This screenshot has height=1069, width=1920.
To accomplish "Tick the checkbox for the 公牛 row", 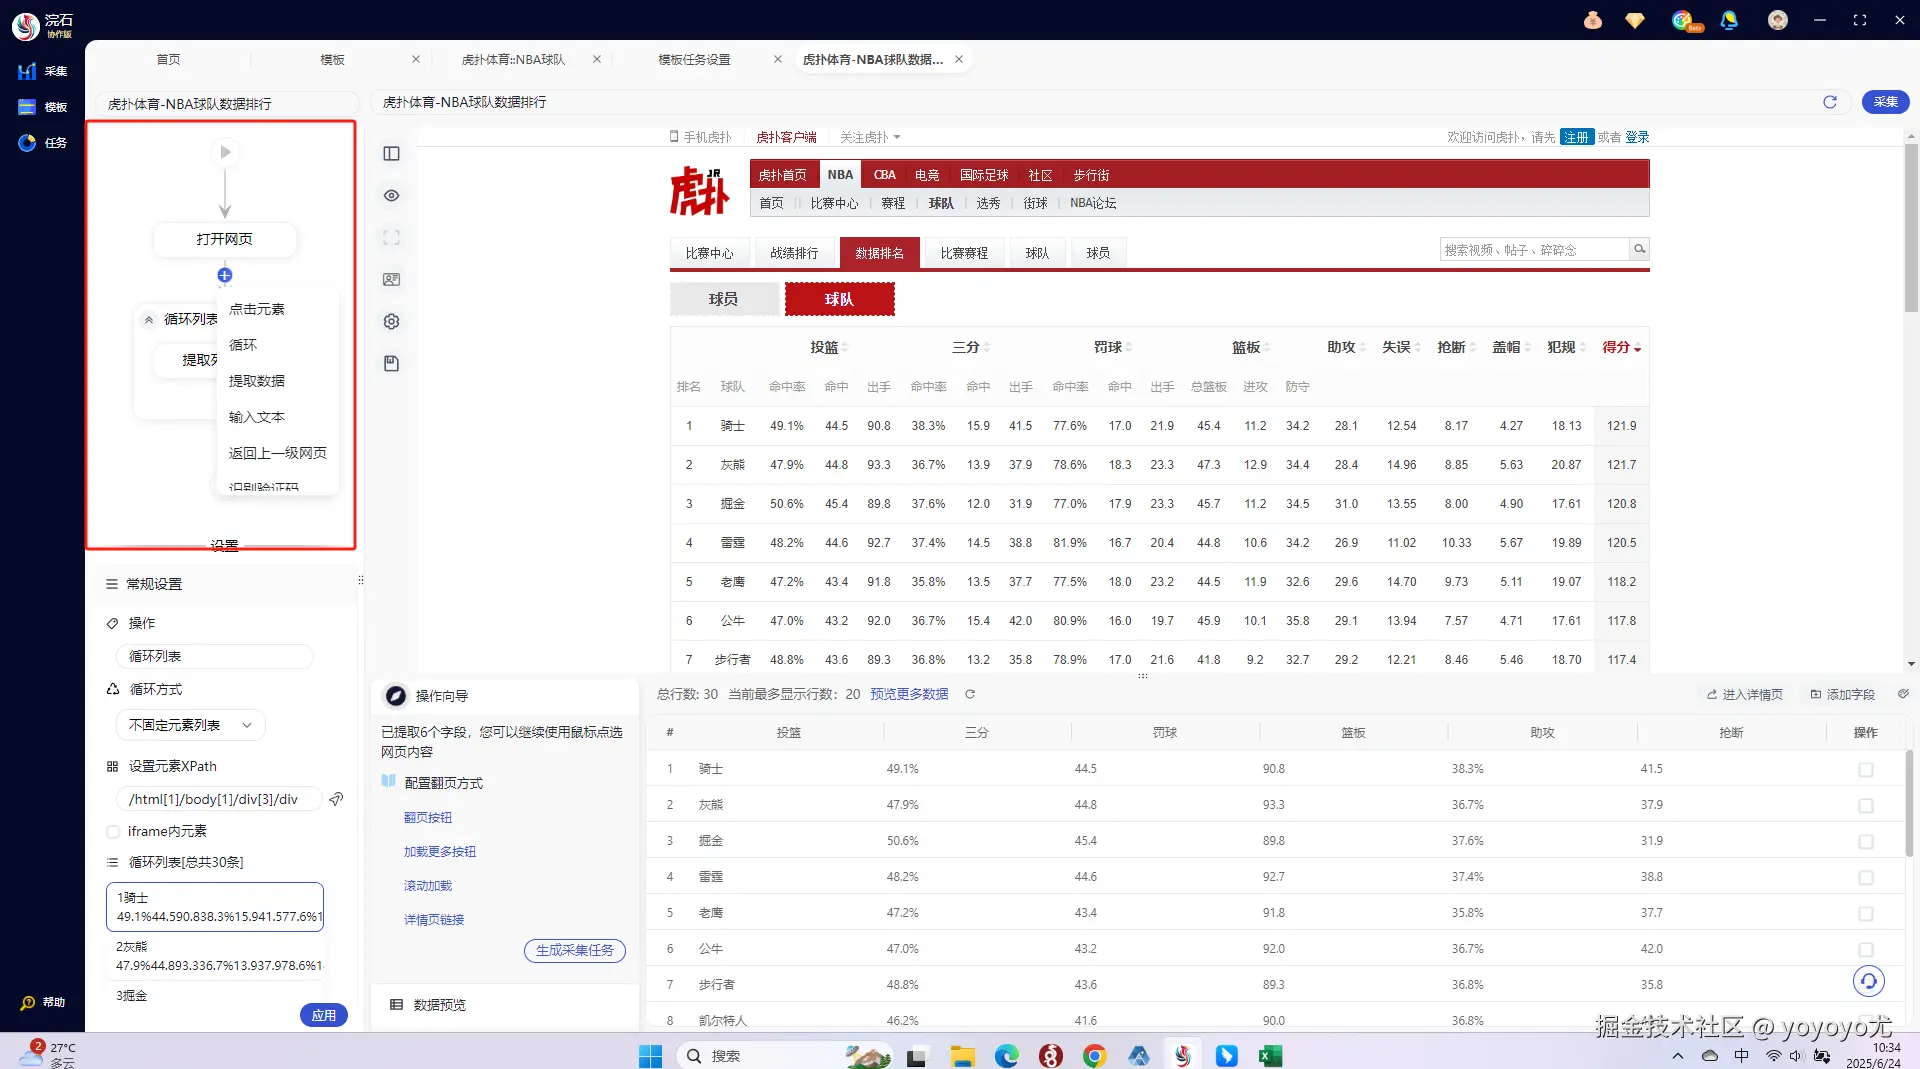I will [1865, 950].
